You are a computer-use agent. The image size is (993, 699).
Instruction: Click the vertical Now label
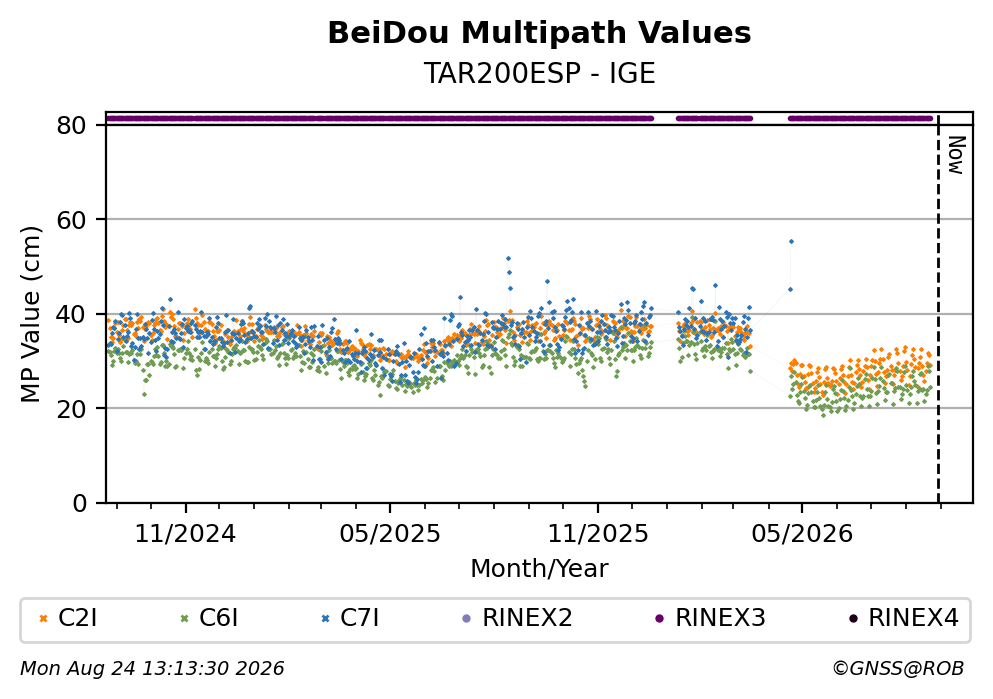956,155
